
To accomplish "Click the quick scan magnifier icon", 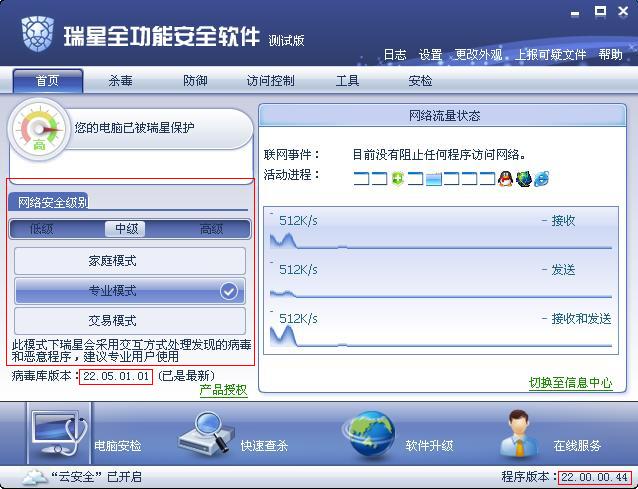I will click(206, 433).
